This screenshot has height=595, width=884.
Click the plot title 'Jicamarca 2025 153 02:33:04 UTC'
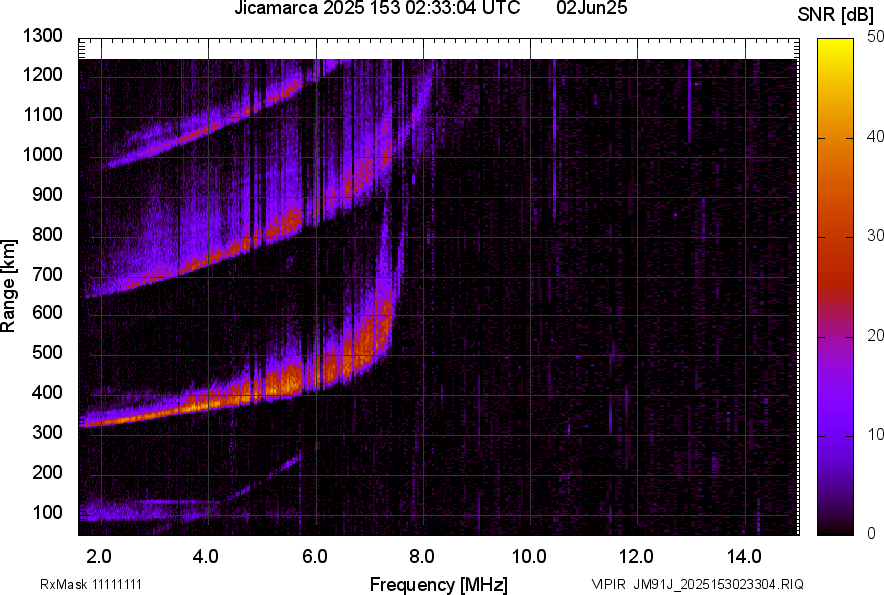click(x=377, y=8)
